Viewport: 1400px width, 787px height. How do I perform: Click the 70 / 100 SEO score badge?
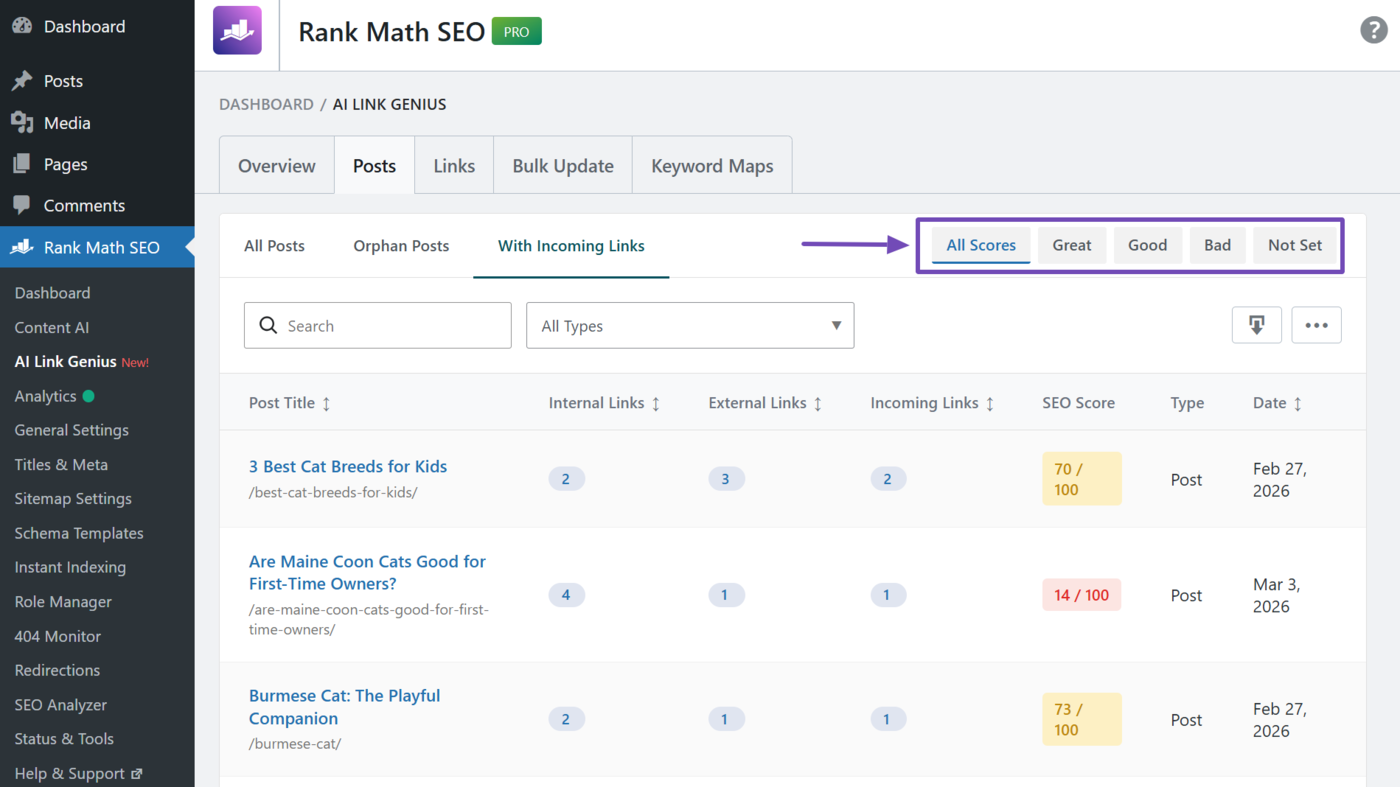1082,479
